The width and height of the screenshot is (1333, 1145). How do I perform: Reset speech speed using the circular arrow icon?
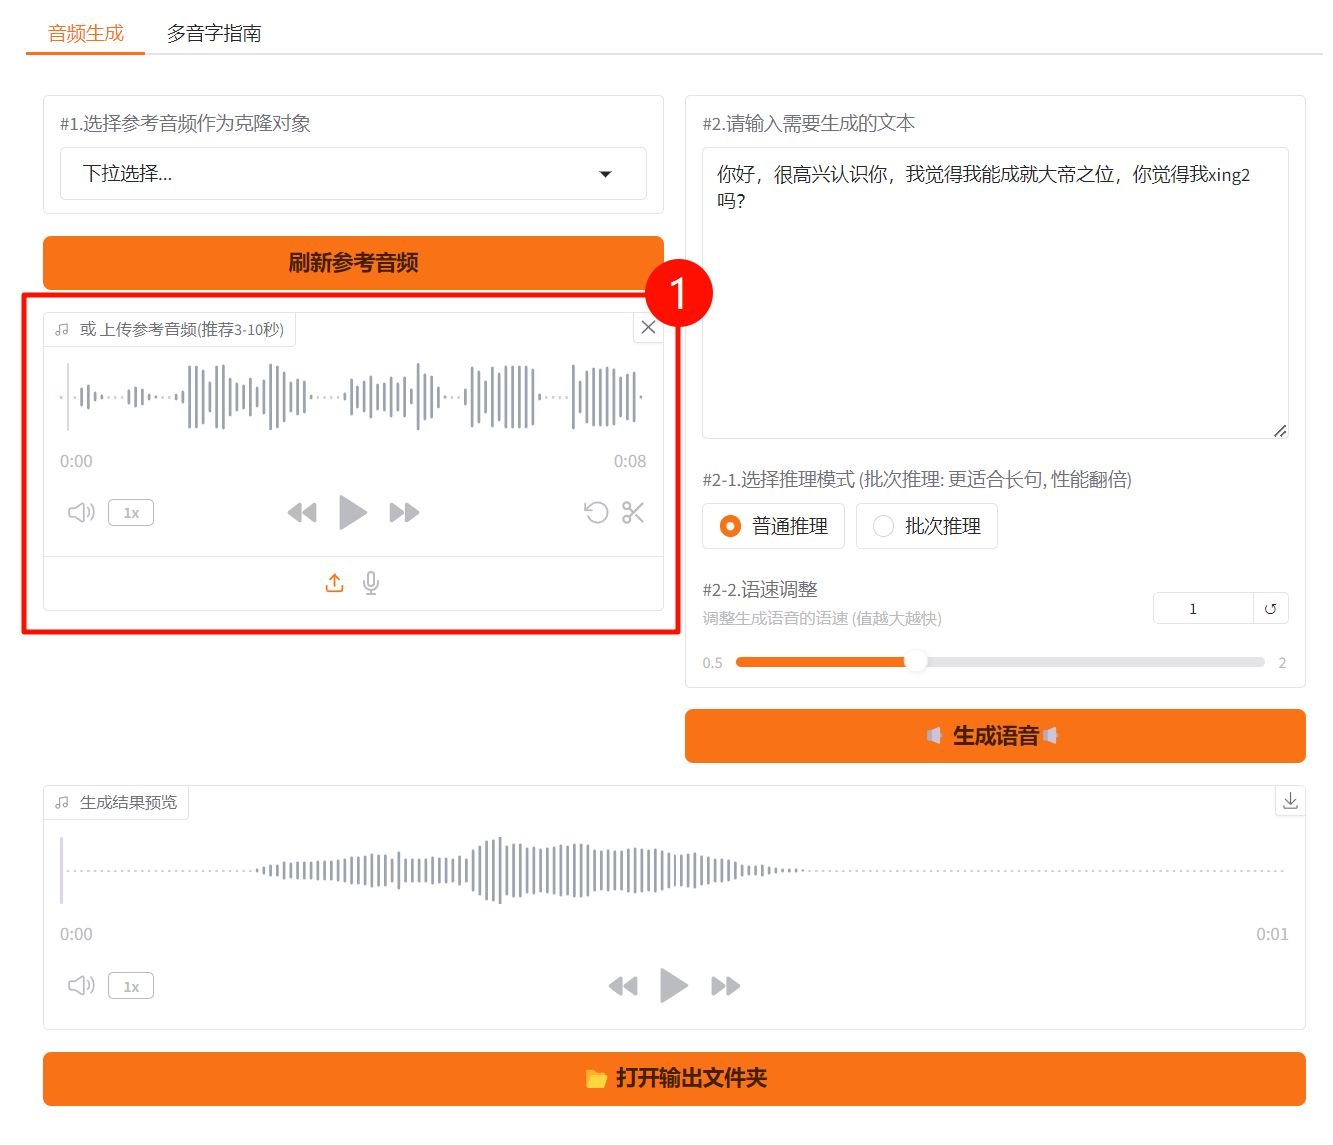[x=1271, y=607]
